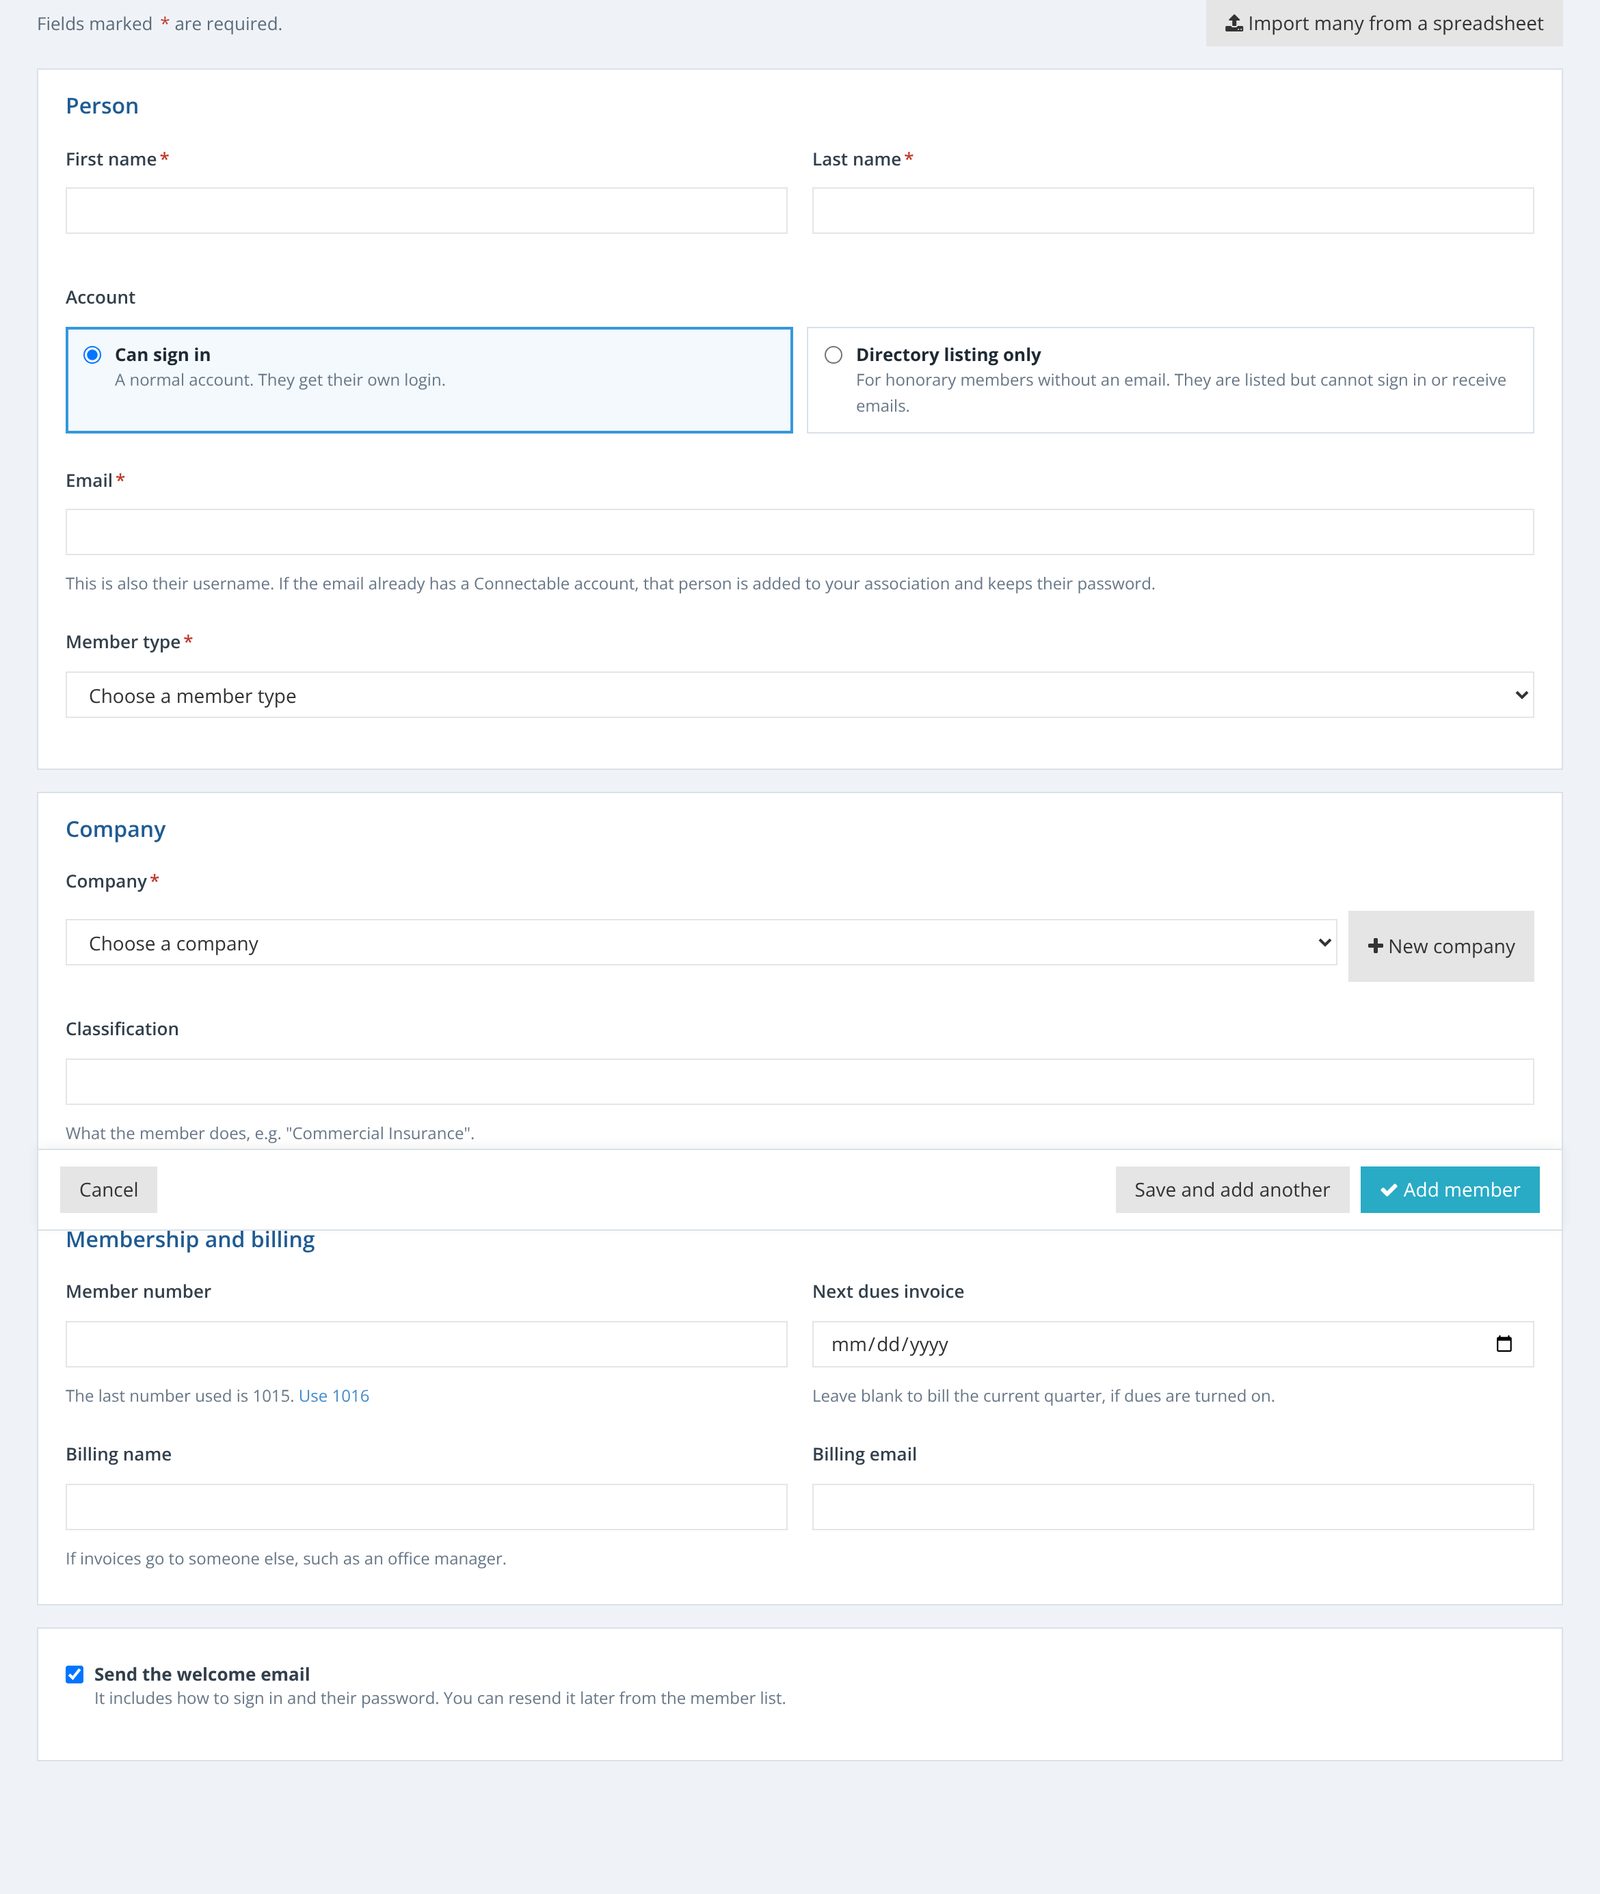Viewport: 1600px width, 1894px height.
Task: Click into the Email field
Action: [800, 532]
